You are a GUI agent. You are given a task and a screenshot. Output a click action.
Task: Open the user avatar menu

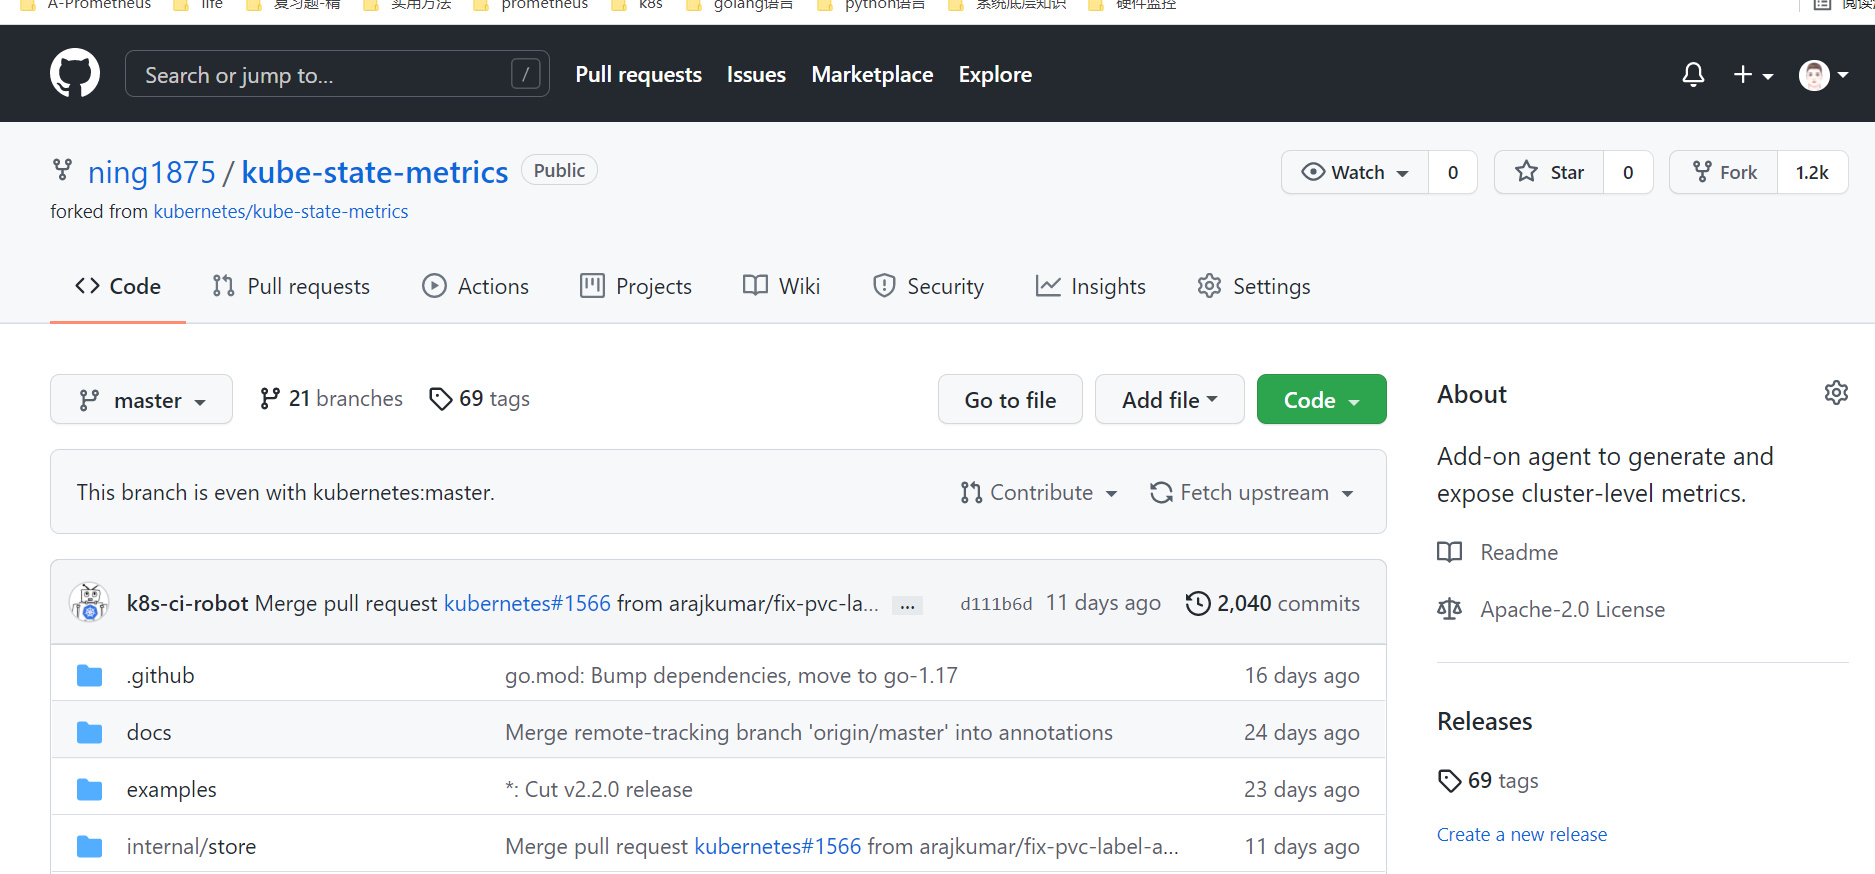point(1823,74)
